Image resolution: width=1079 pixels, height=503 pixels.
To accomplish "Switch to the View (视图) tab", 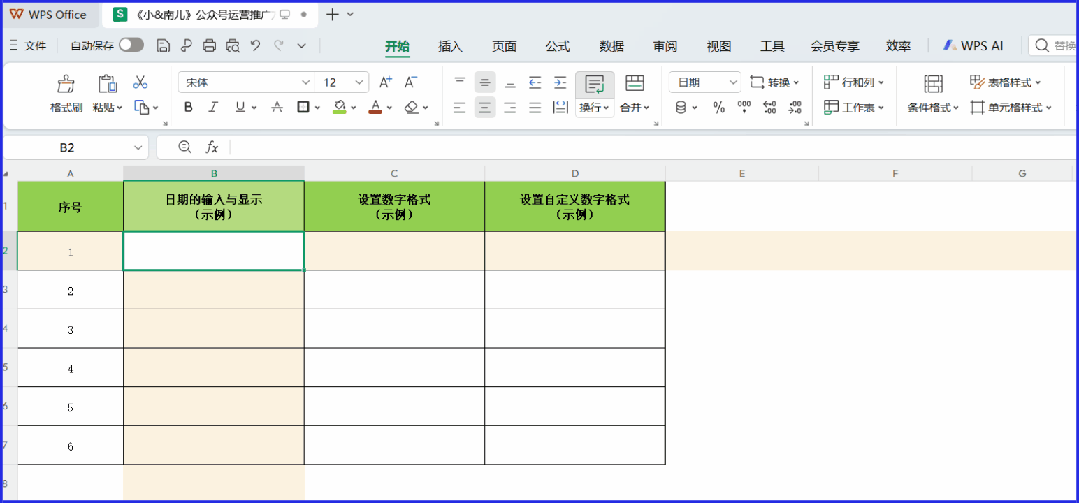I will pyautogui.click(x=719, y=46).
